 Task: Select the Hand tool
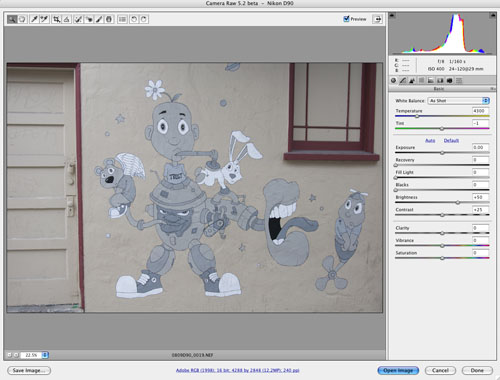(22, 19)
